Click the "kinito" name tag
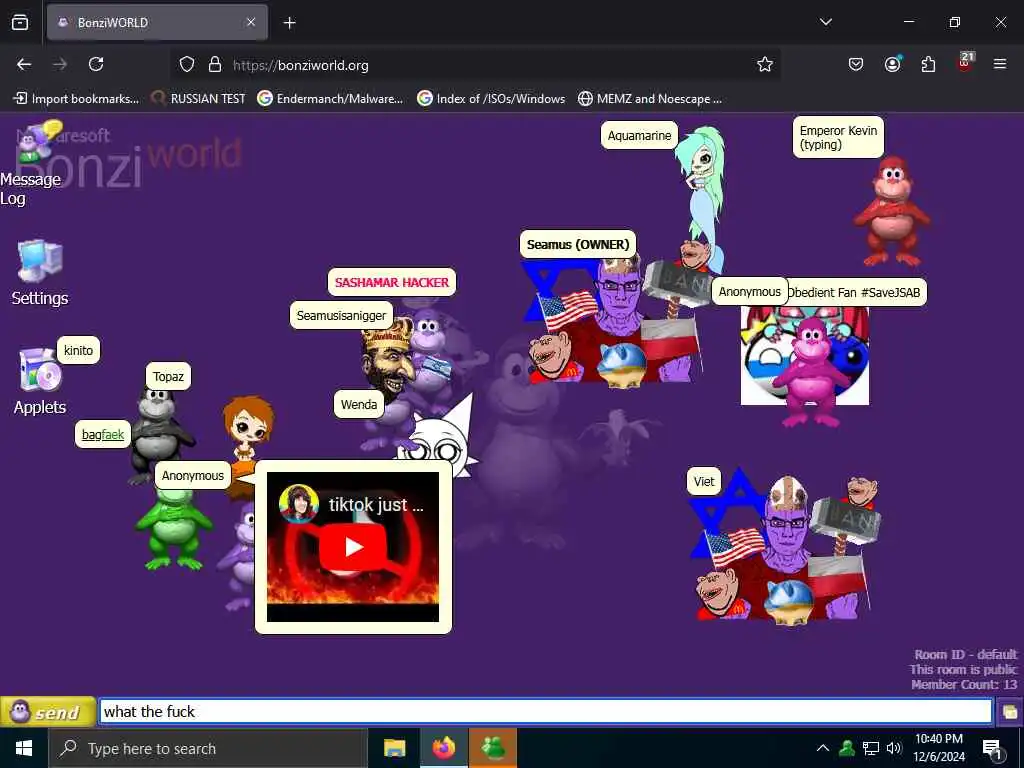This screenshot has height=768, width=1024. coord(78,350)
